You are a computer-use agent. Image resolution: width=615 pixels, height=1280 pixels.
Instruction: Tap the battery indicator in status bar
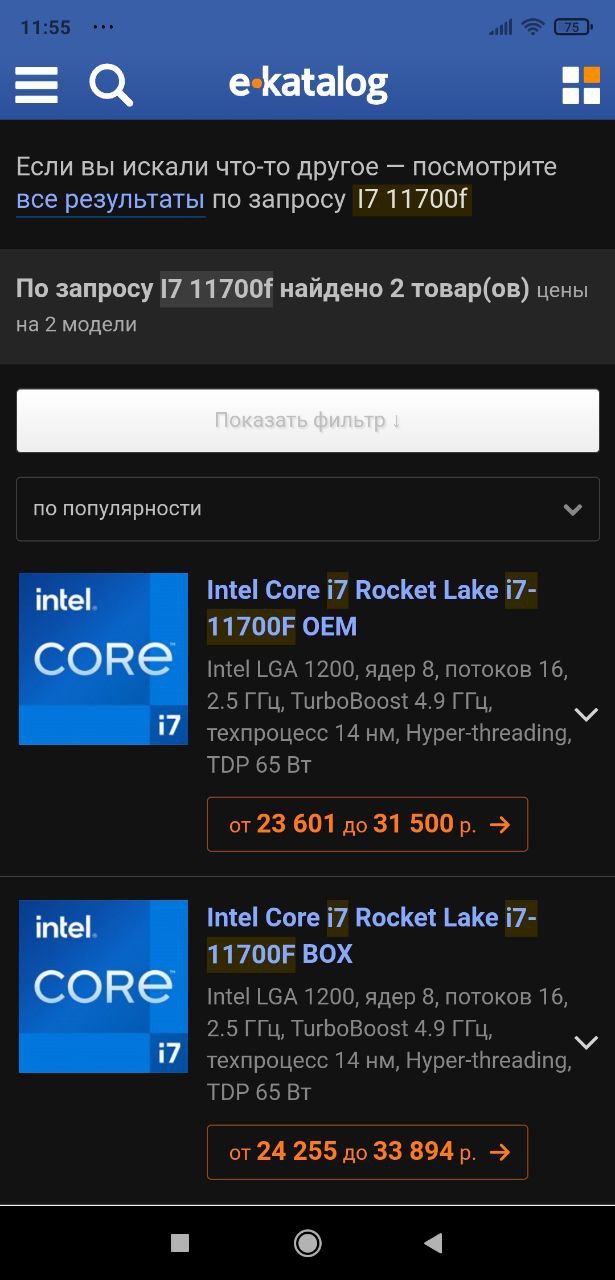(573, 27)
